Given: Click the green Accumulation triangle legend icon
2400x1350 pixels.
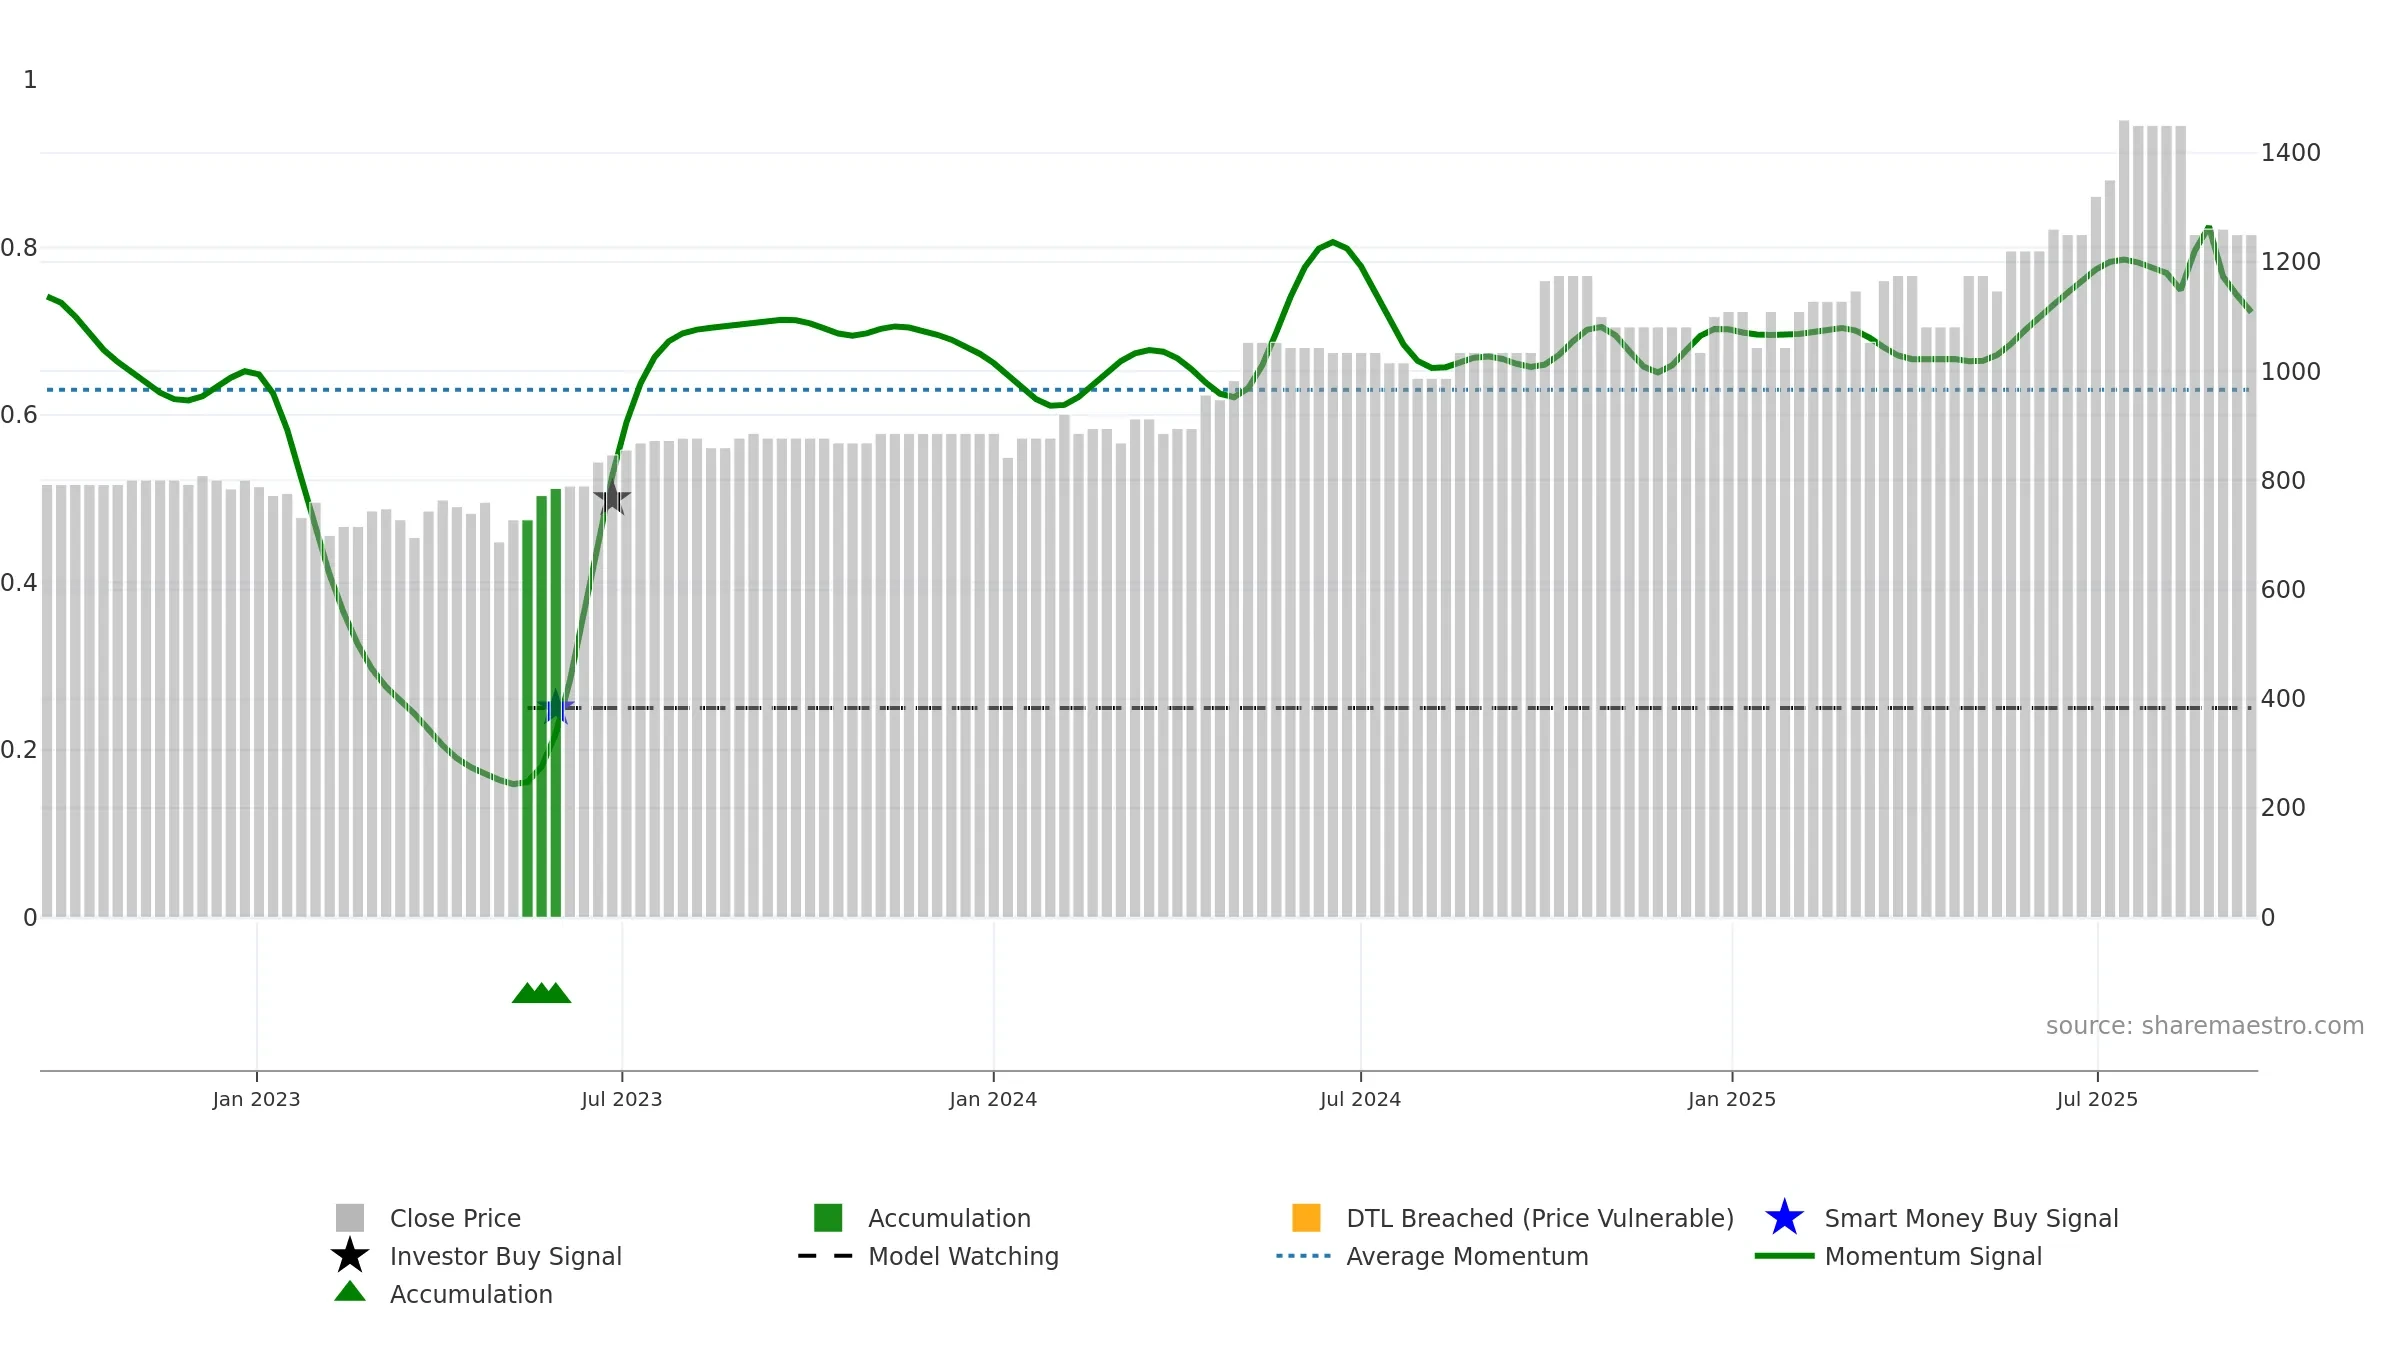Looking at the screenshot, I should 350,1292.
